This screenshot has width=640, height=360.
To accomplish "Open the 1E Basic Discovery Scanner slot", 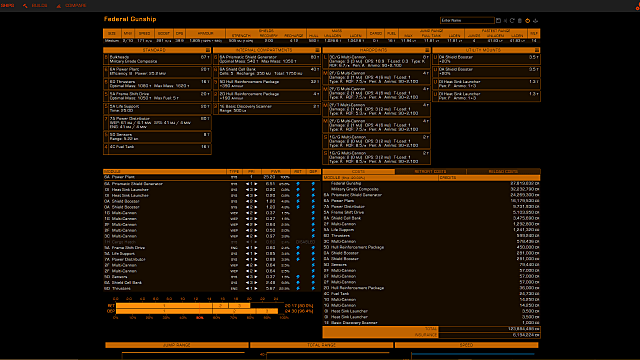I will pyautogui.click(x=267, y=109).
